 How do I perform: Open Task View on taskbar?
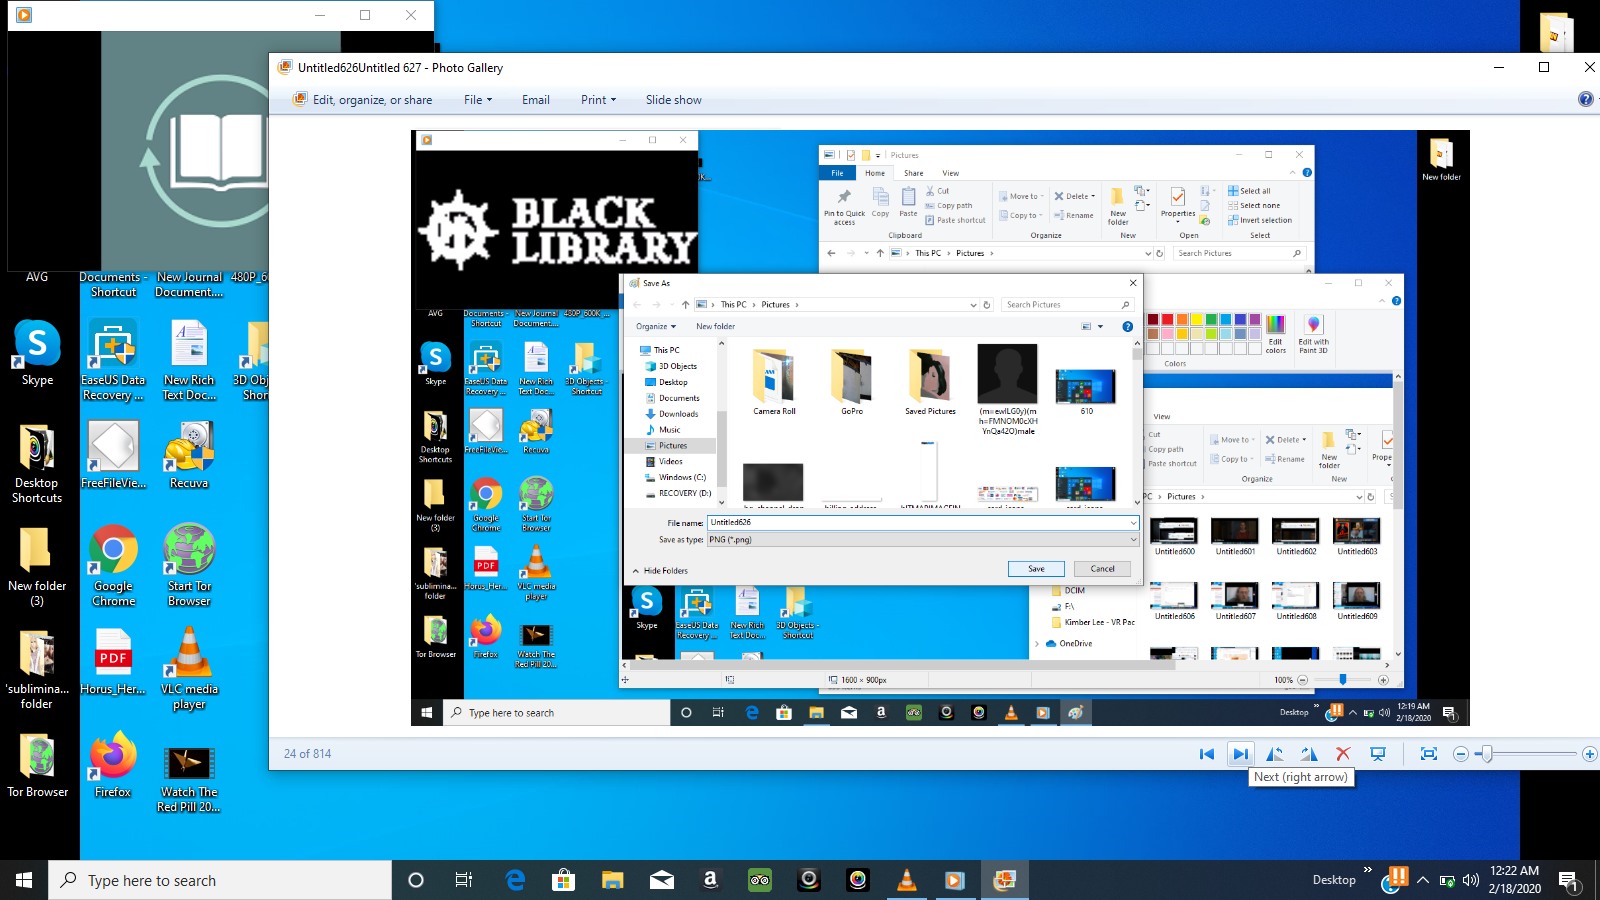coord(464,880)
